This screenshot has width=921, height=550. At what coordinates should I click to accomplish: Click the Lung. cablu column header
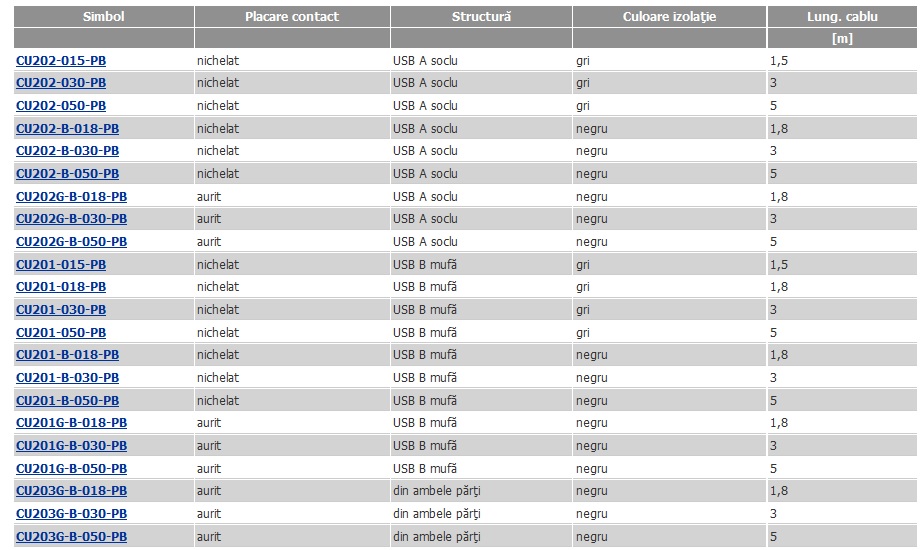[x=842, y=16]
